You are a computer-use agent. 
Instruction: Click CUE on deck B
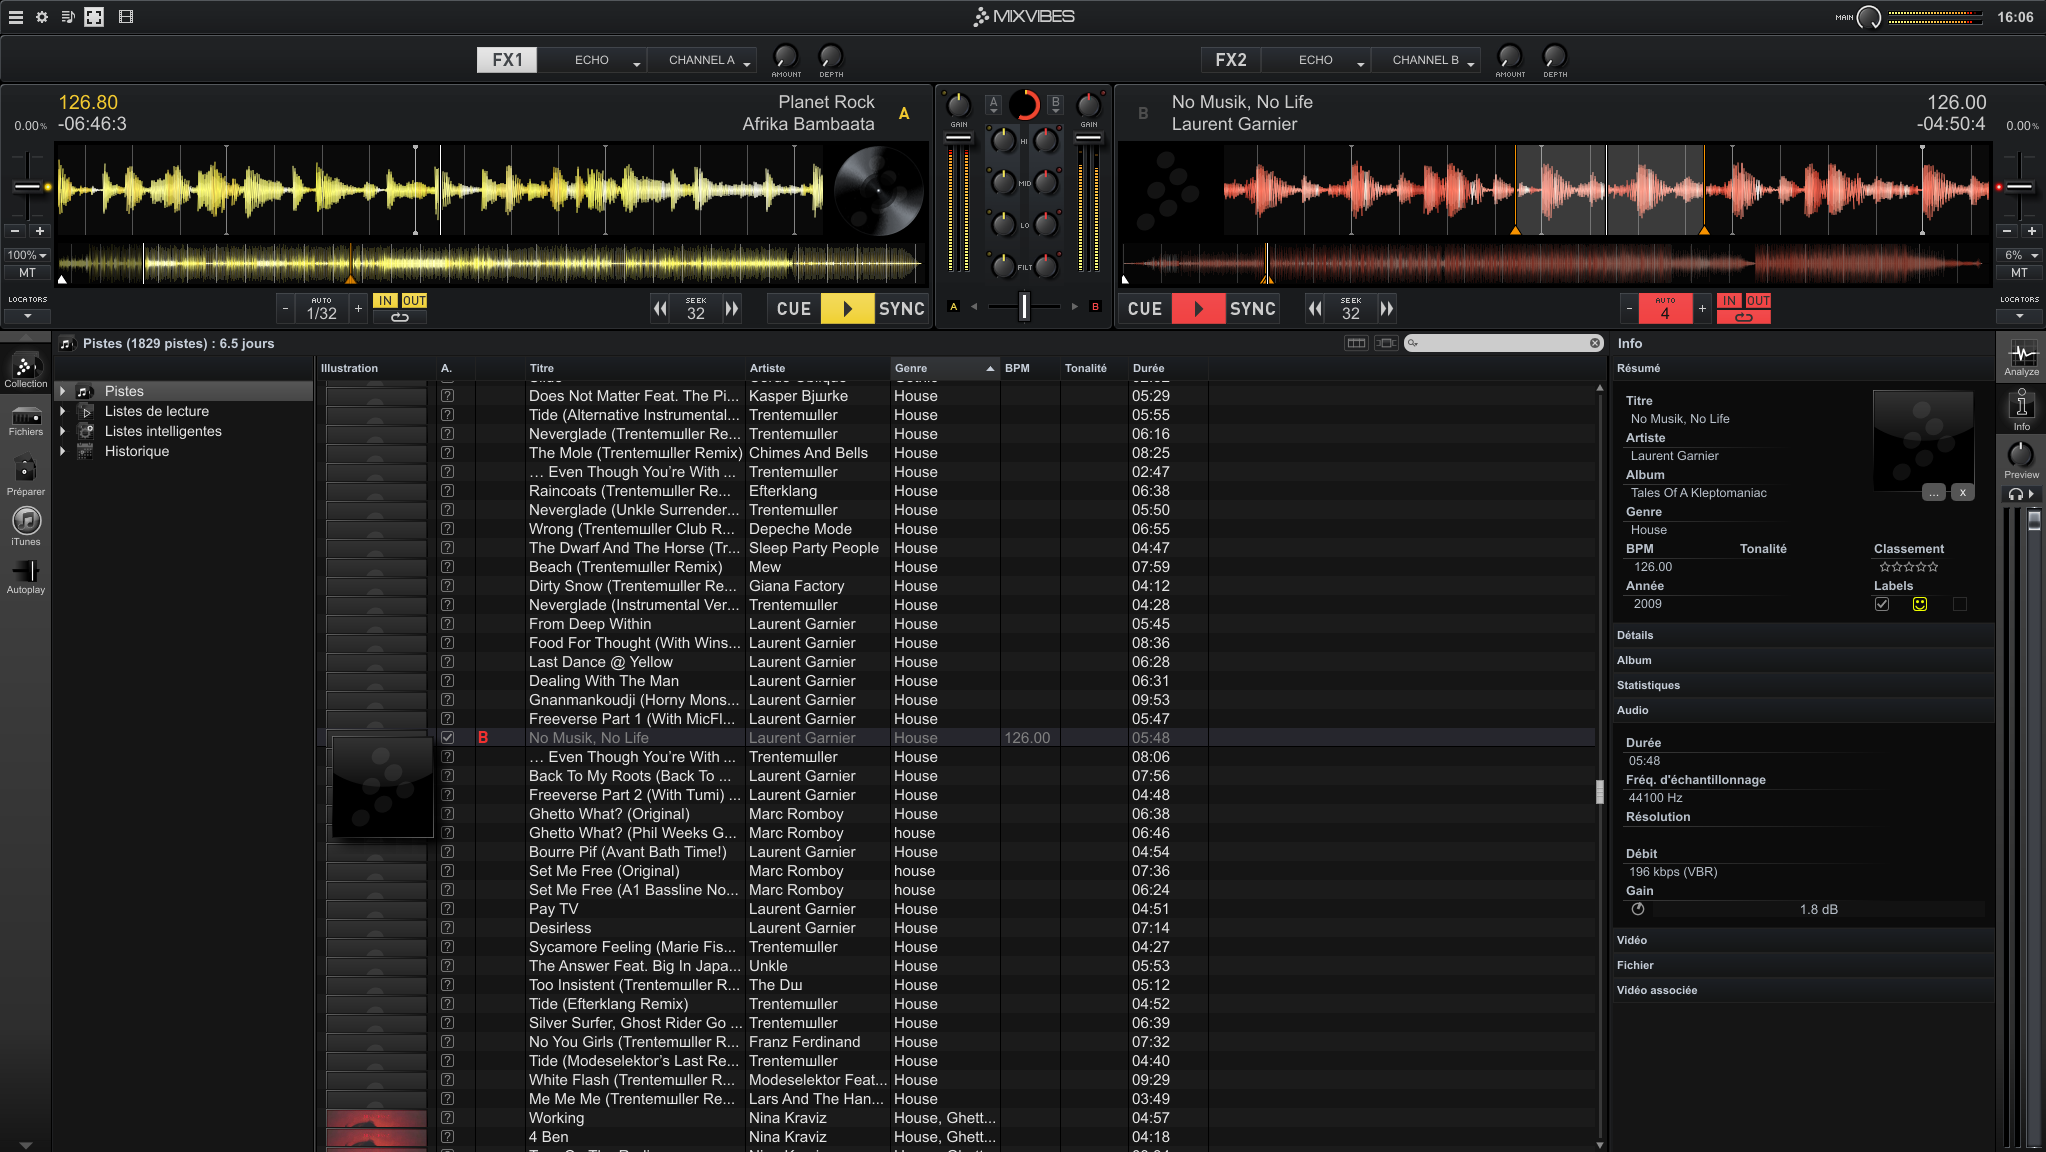coord(1145,309)
